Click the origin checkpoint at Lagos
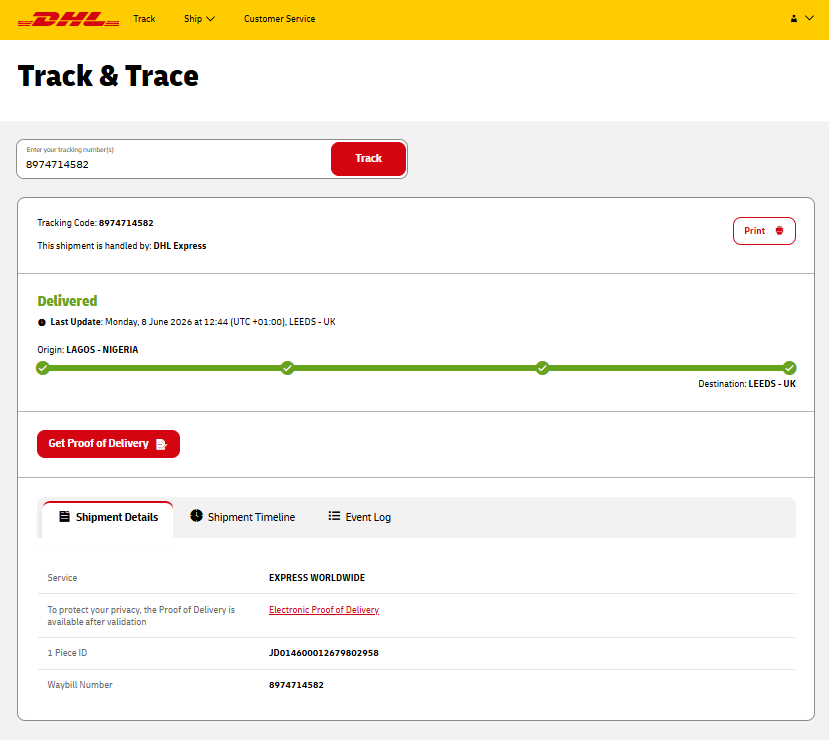 click(43, 368)
